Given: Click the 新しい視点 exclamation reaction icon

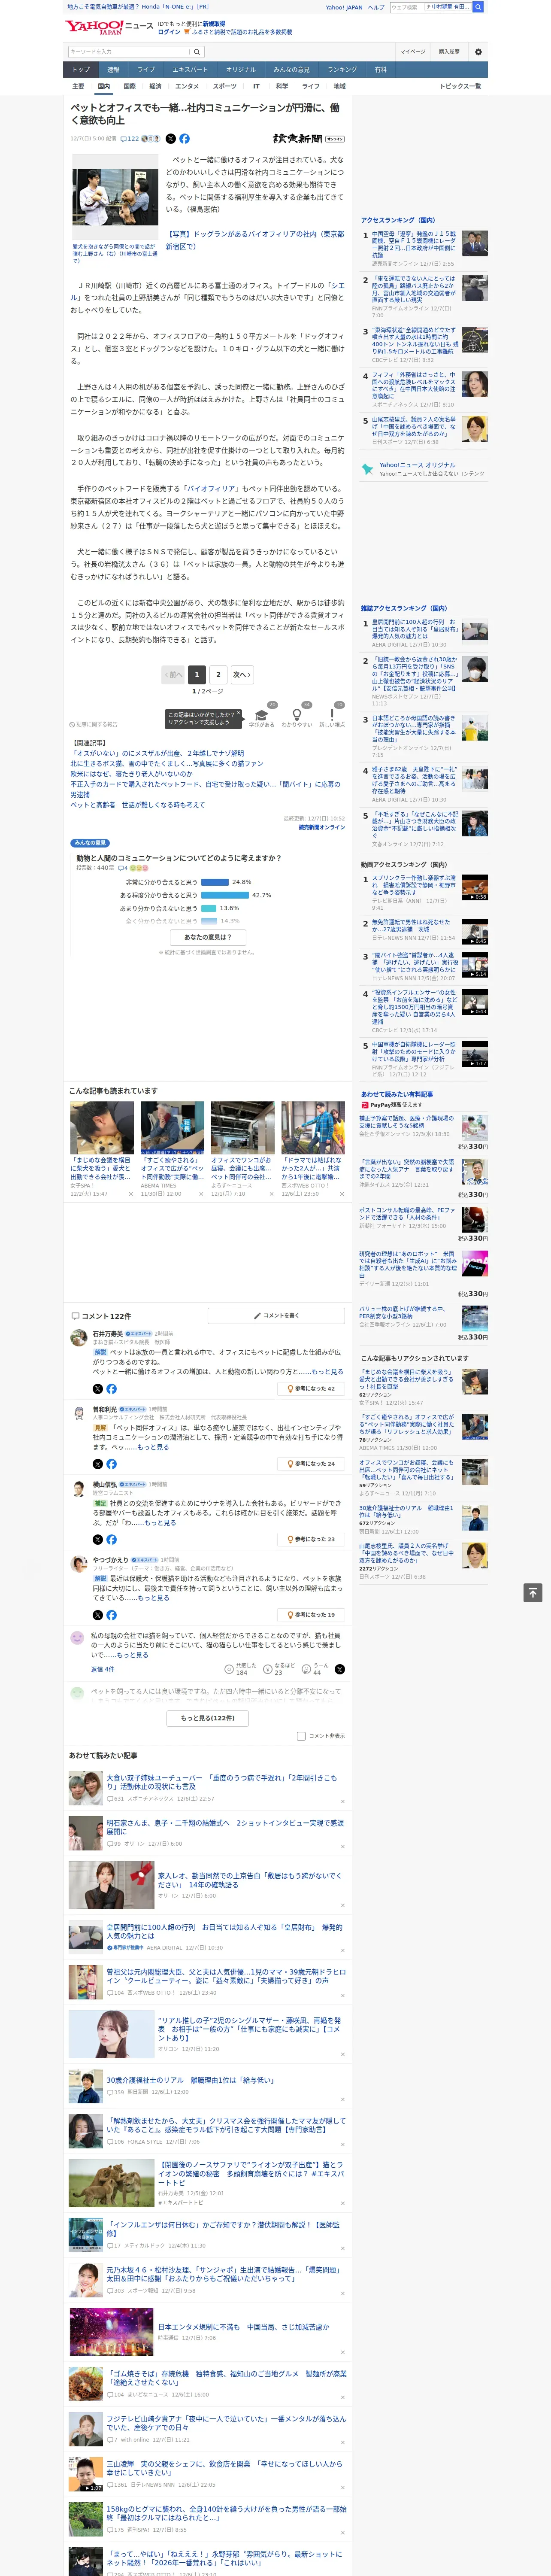Looking at the screenshot, I should pyautogui.click(x=332, y=715).
